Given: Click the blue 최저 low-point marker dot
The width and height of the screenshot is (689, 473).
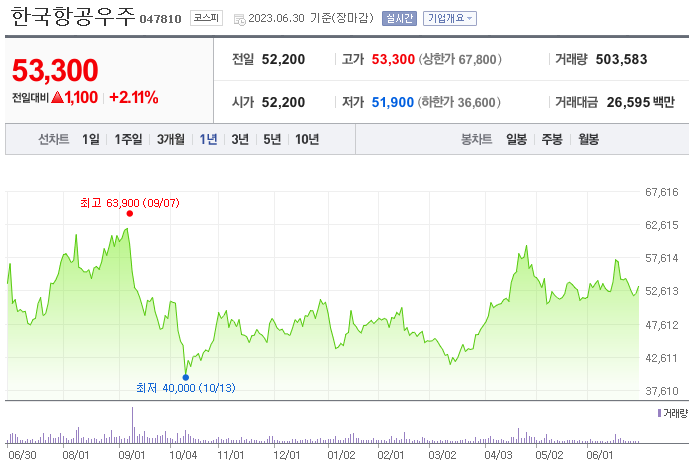Looking at the screenshot, I should click(x=185, y=377).
